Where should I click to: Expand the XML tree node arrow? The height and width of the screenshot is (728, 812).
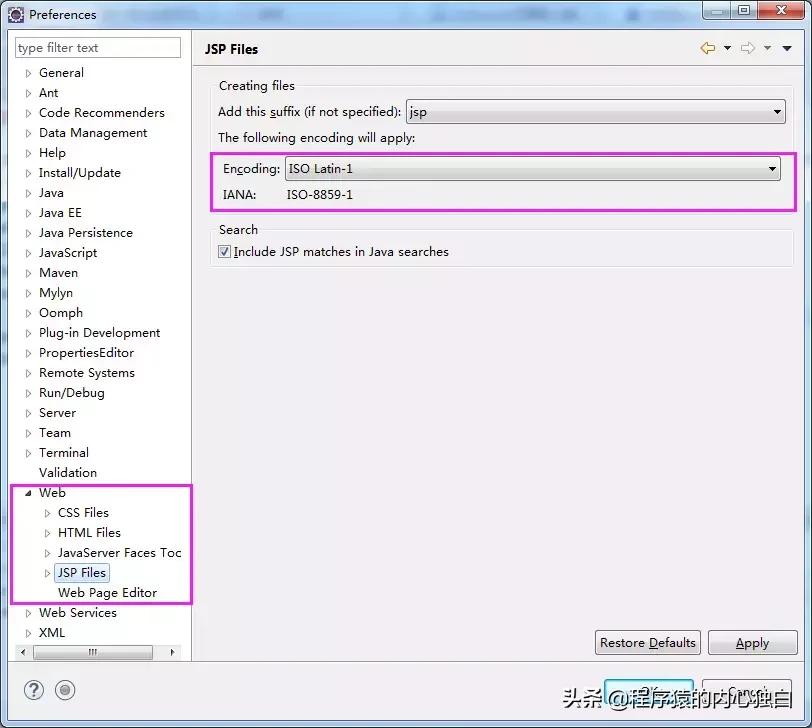(x=28, y=633)
